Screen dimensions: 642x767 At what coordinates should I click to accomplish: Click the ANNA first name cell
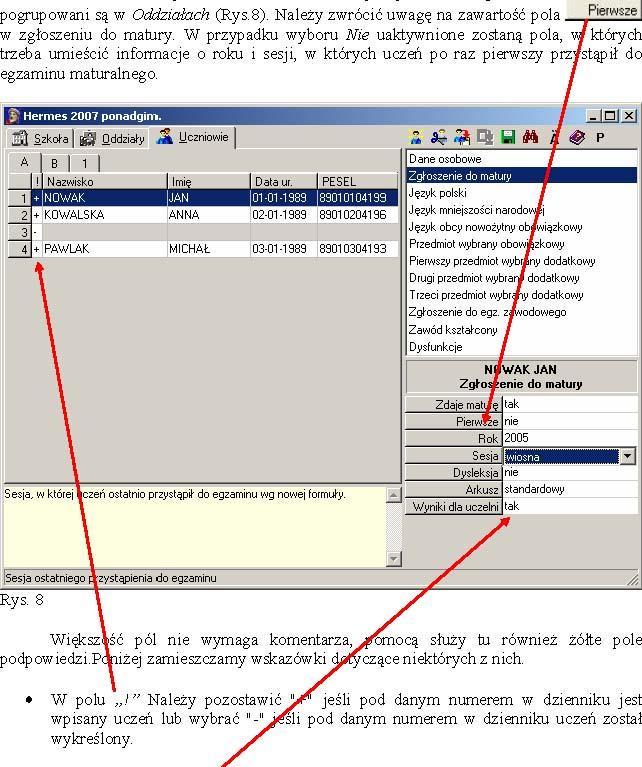208,215
